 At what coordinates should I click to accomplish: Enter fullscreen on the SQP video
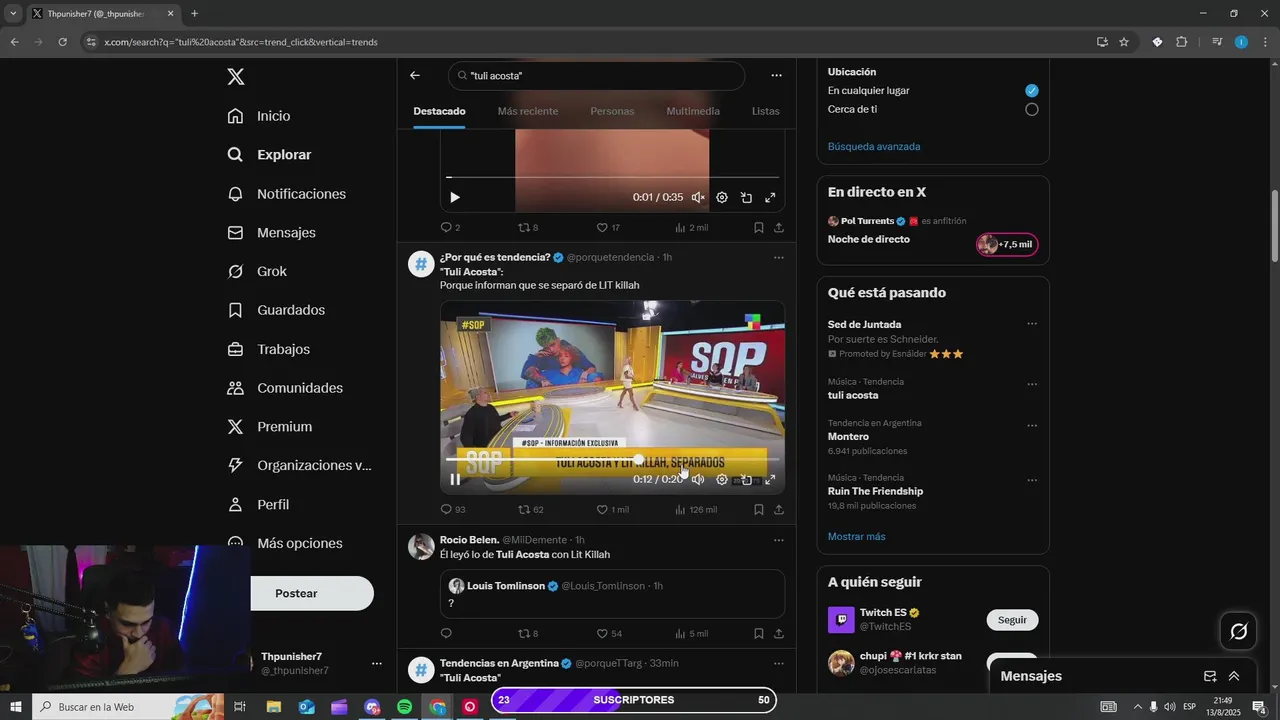click(770, 479)
